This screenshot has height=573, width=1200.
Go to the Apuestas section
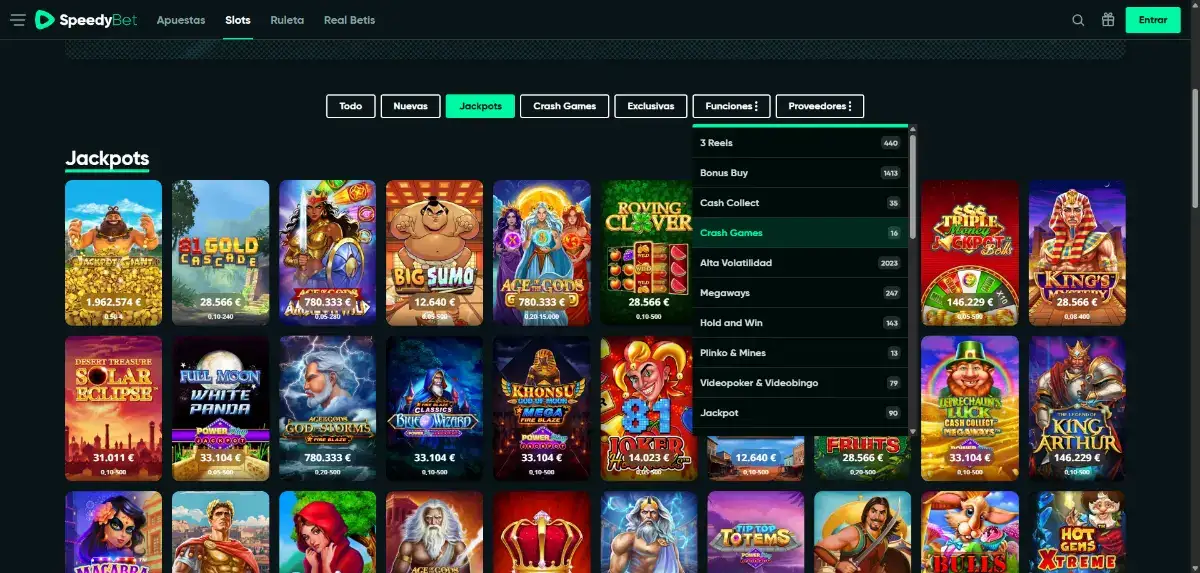click(x=181, y=20)
